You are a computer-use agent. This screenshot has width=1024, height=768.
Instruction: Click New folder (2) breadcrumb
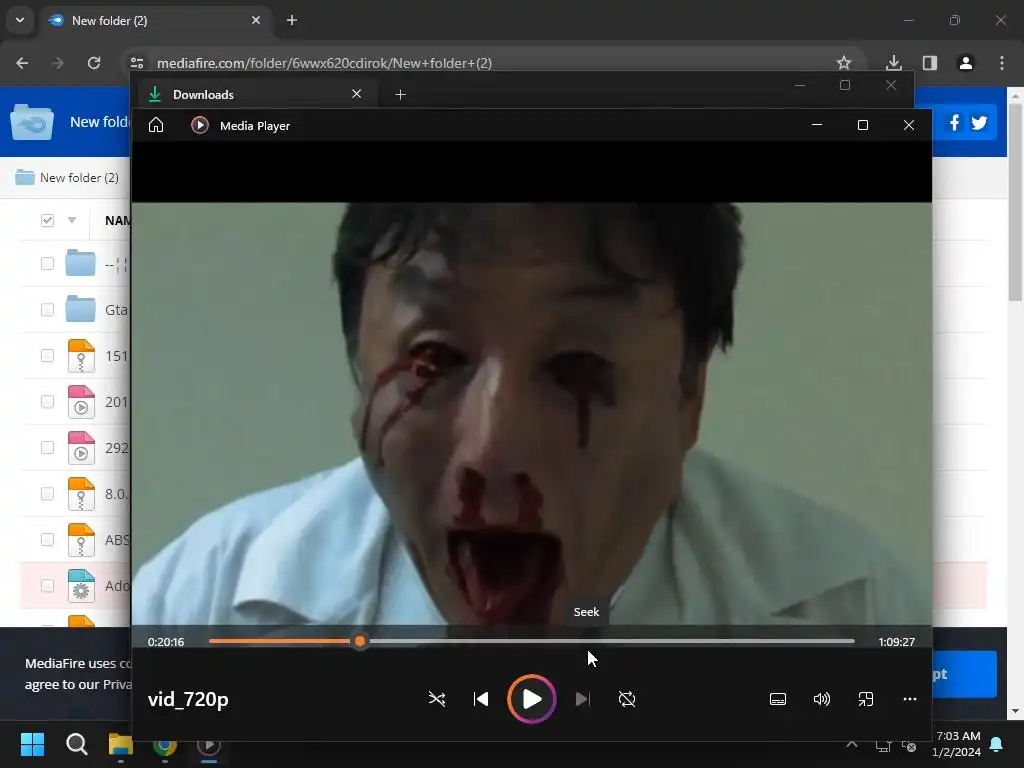79,178
